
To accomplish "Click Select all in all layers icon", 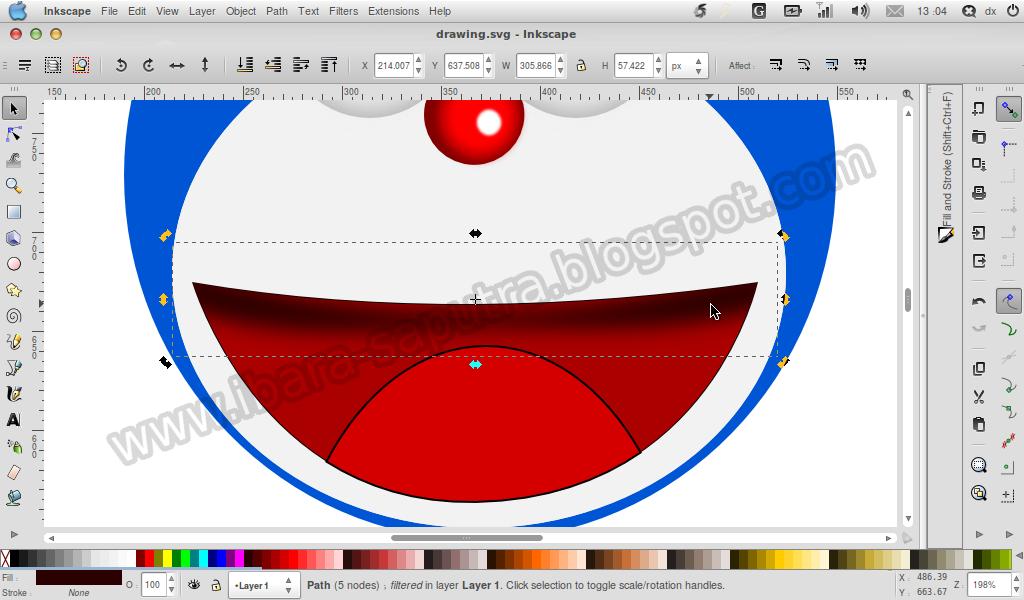I will tap(53, 65).
